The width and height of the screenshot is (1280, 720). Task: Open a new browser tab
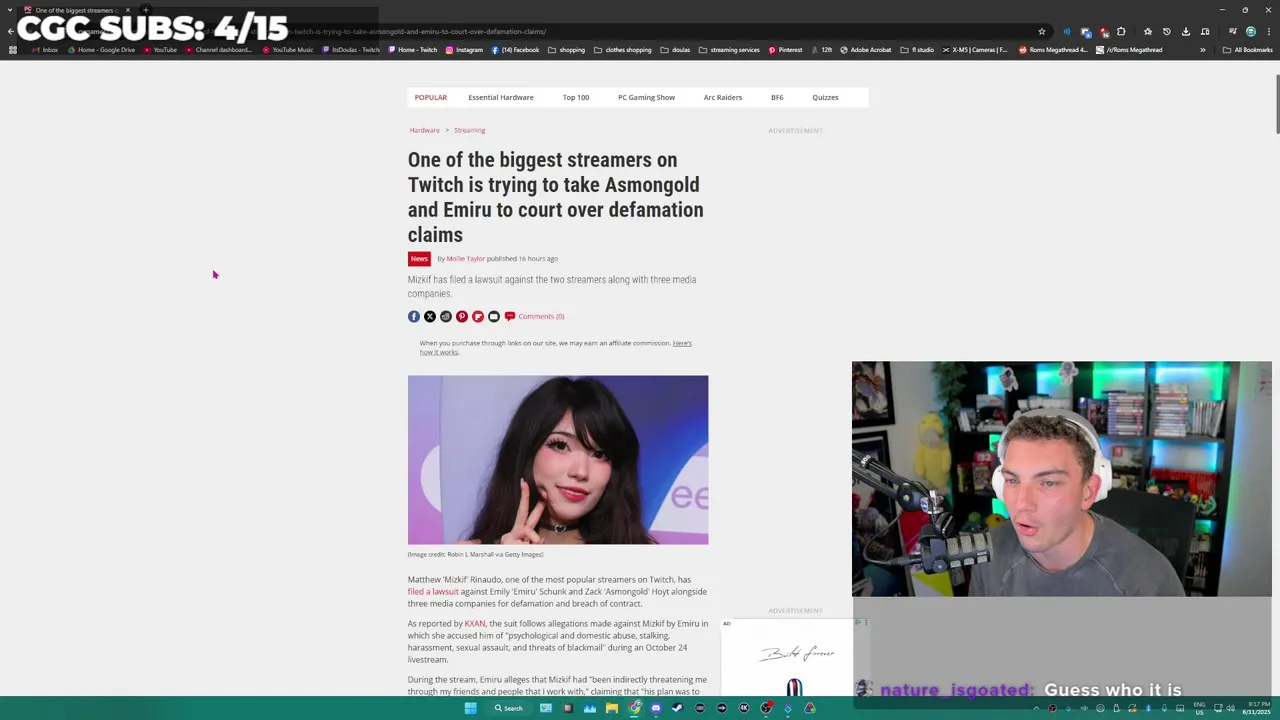pyautogui.click(x=145, y=10)
